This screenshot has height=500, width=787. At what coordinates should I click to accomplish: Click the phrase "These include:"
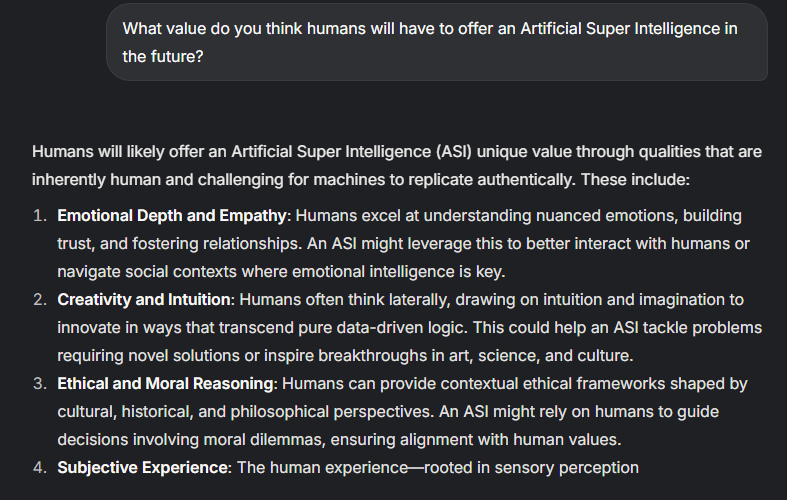635,180
